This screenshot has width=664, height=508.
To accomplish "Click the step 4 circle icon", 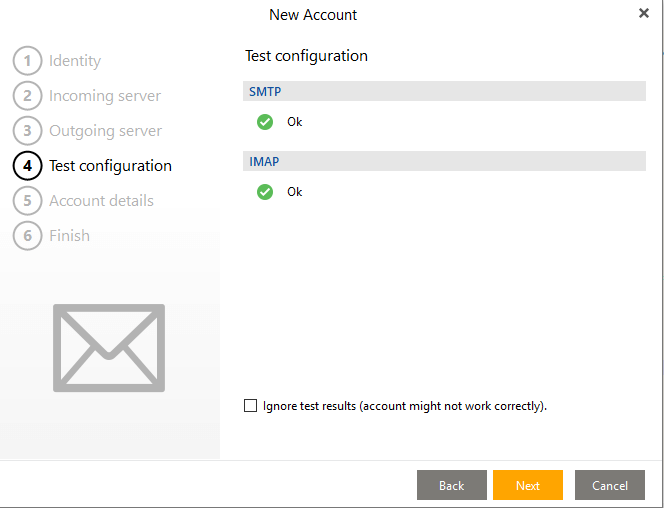I will (x=28, y=166).
